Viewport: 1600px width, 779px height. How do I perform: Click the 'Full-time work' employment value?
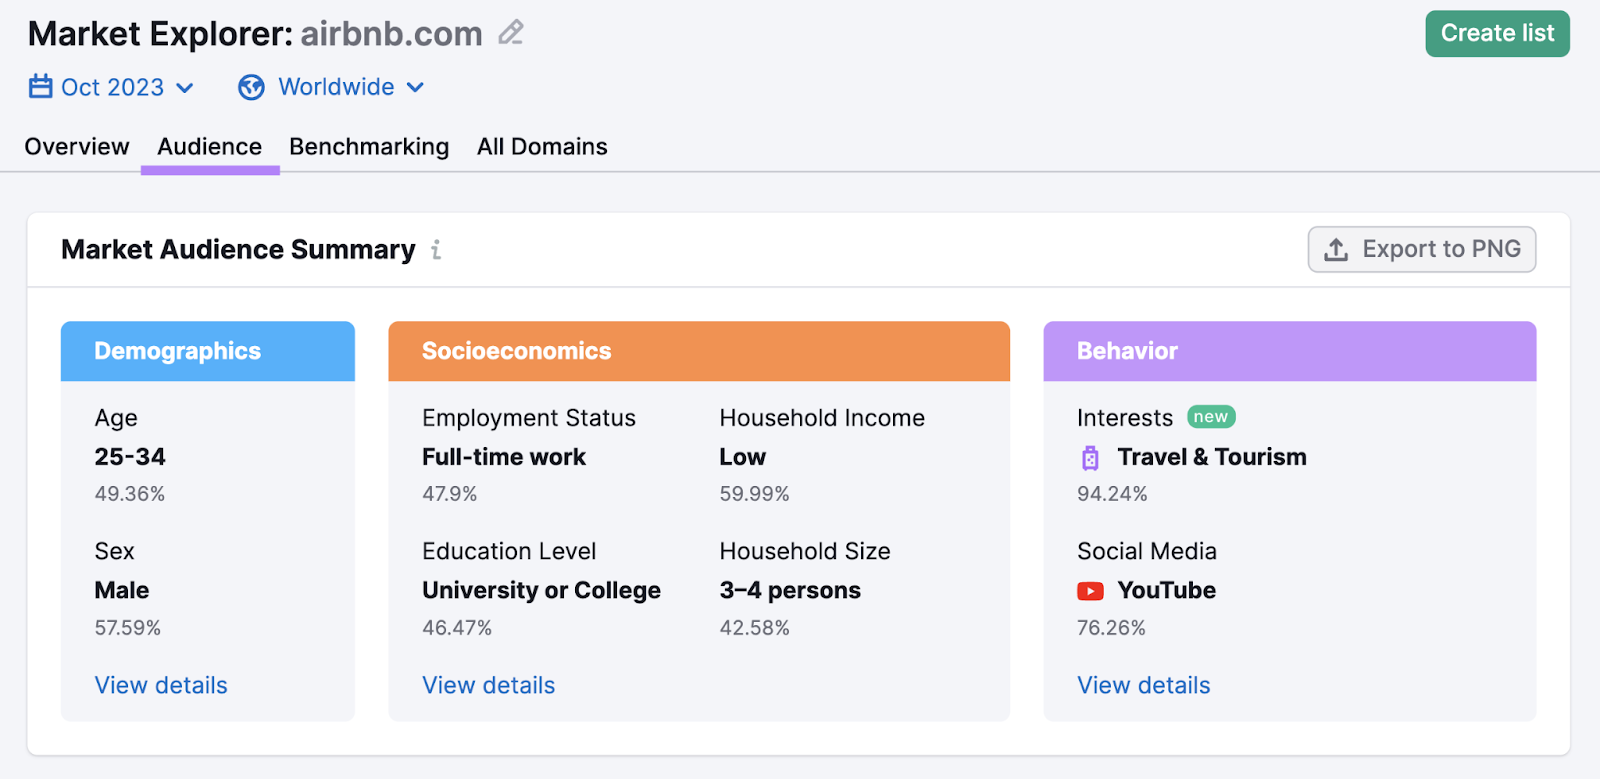[504, 457]
